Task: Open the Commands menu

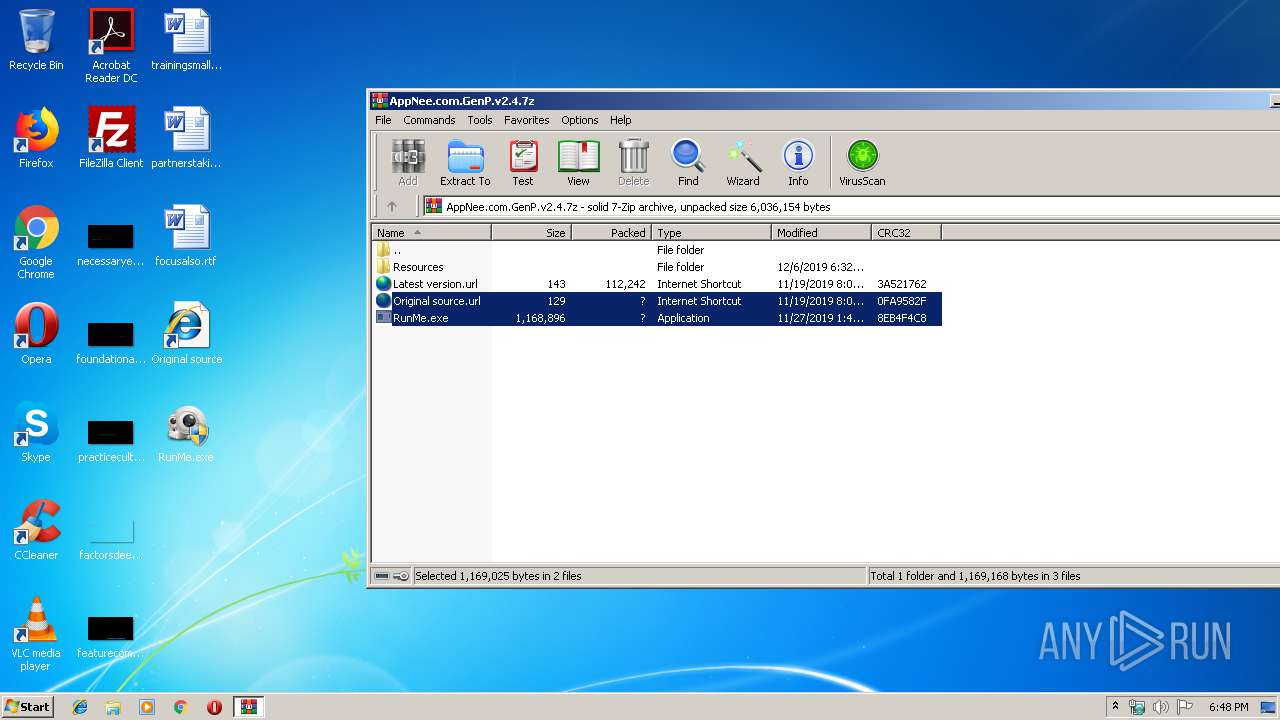Action: pyautogui.click(x=429, y=120)
